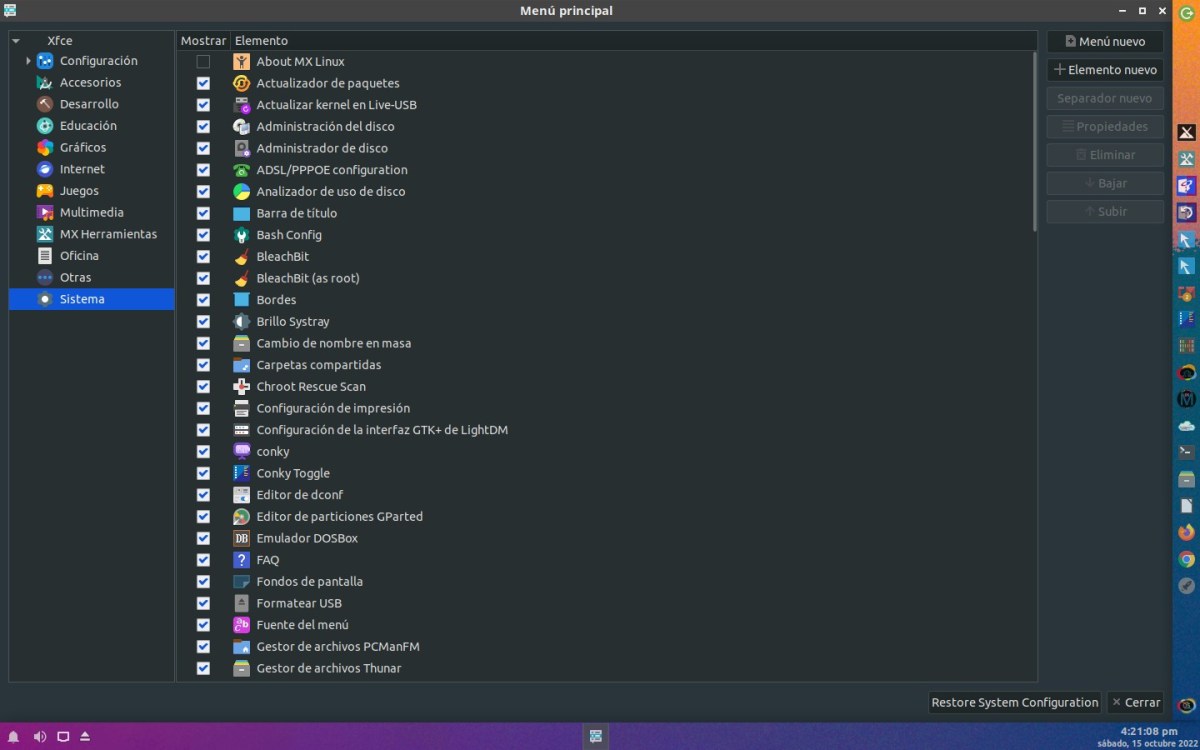Click the Editor de particiones GParted icon

pos(241,517)
